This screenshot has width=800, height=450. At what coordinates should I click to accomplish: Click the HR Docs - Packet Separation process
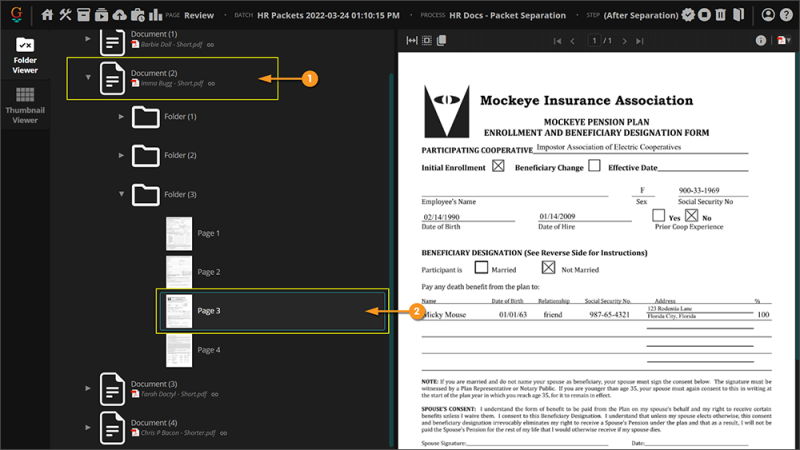coord(508,15)
